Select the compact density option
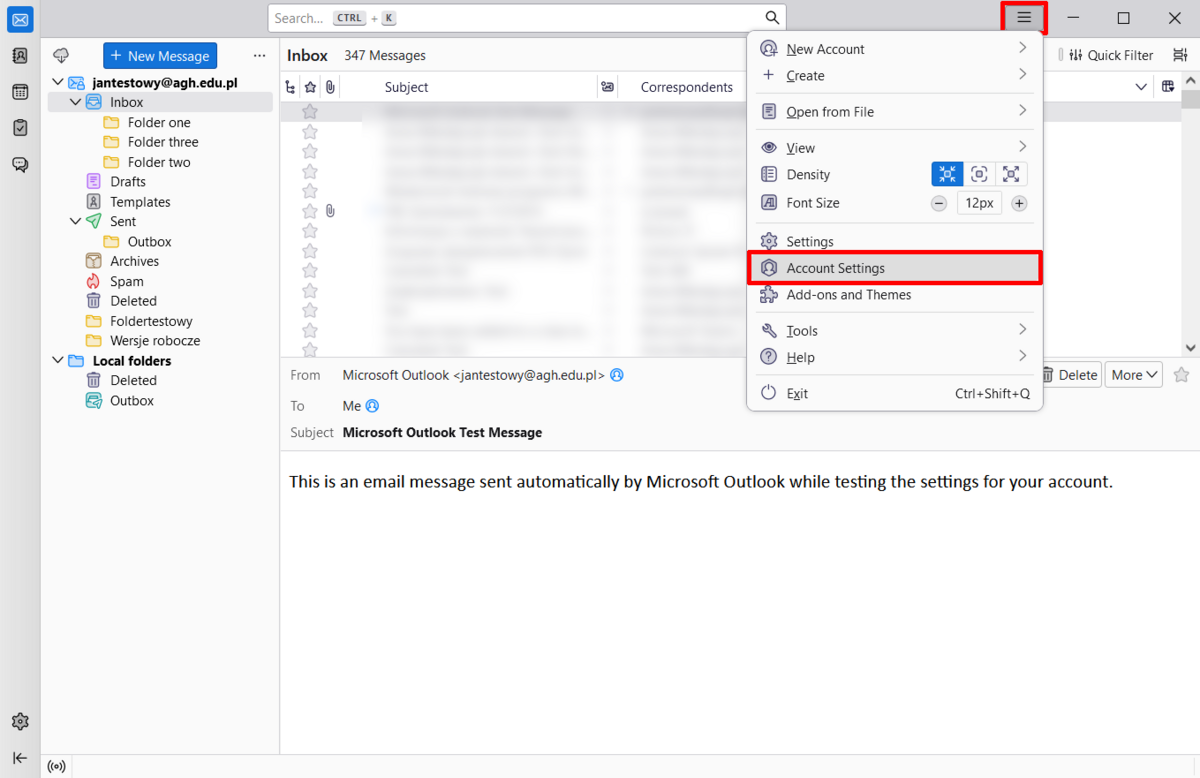 pyautogui.click(x=947, y=174)
